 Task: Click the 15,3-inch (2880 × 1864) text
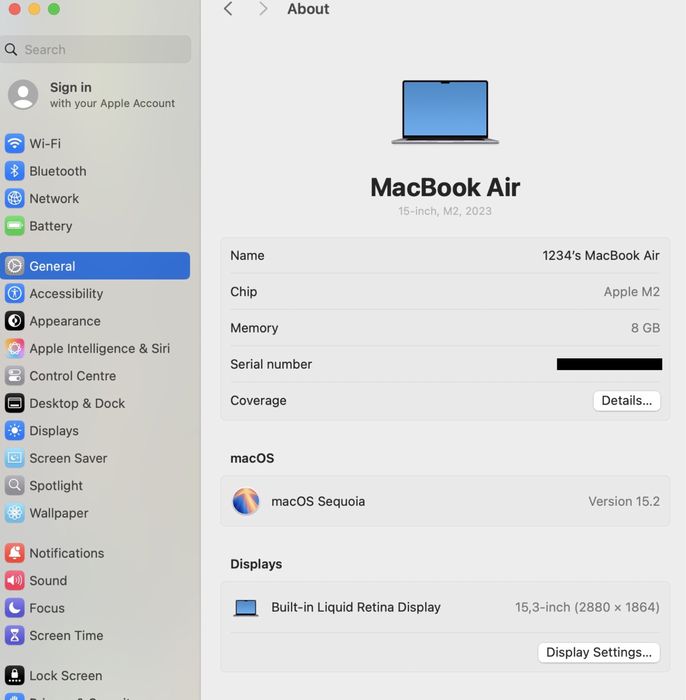pyautogui.click(x=587, y=608)
